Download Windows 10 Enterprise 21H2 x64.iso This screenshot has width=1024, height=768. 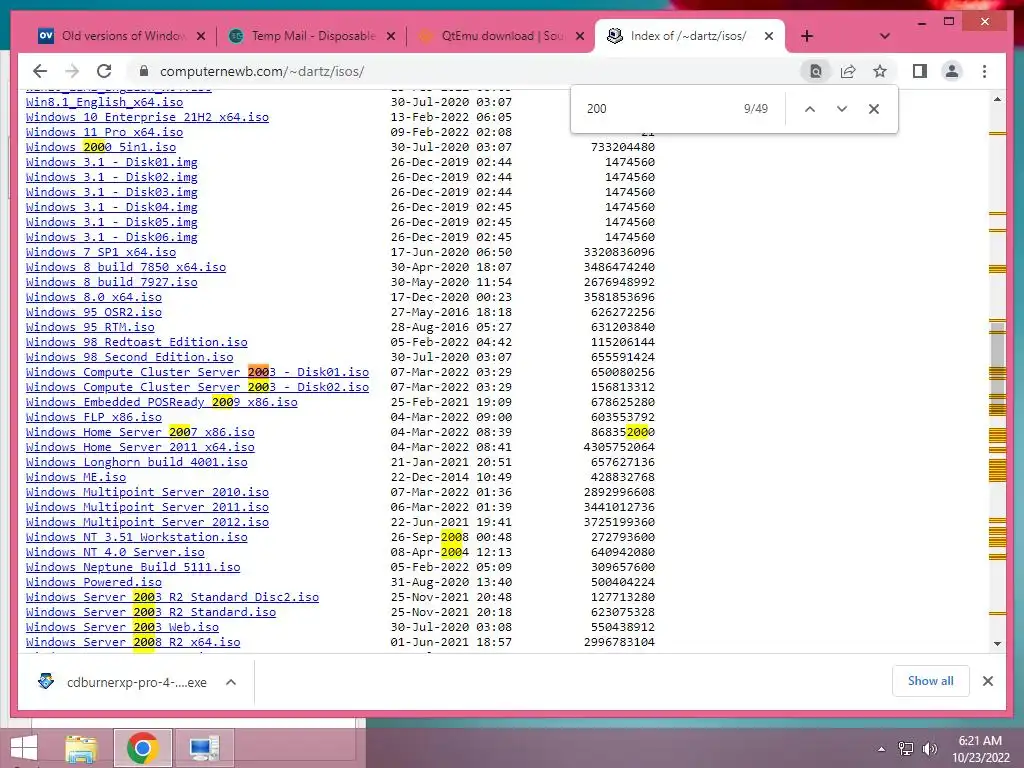(147, 117)
